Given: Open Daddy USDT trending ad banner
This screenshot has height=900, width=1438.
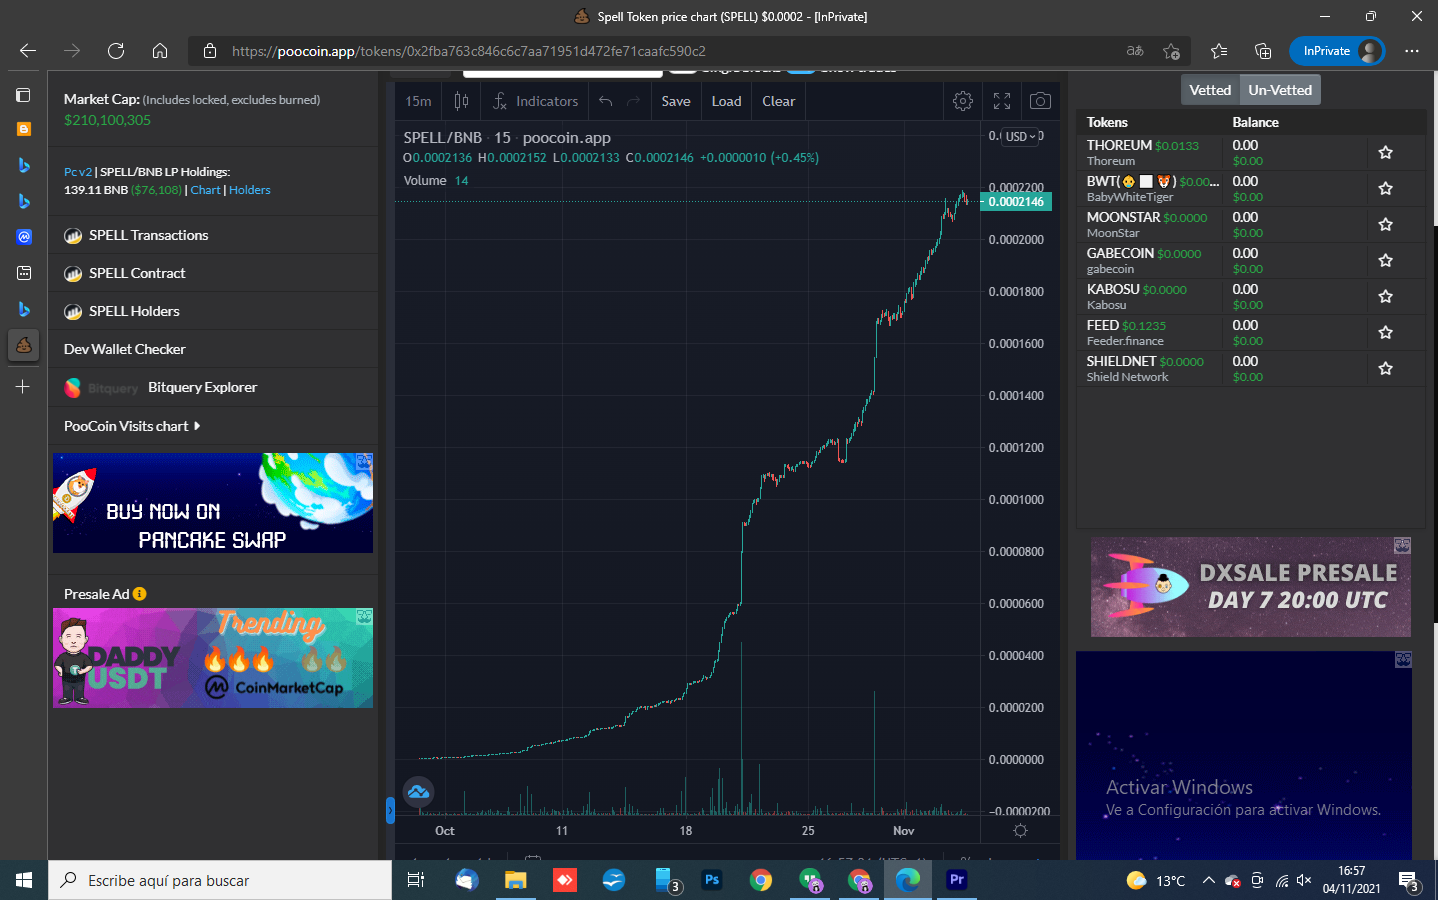Looking at the screenshot, I should 213,658.
